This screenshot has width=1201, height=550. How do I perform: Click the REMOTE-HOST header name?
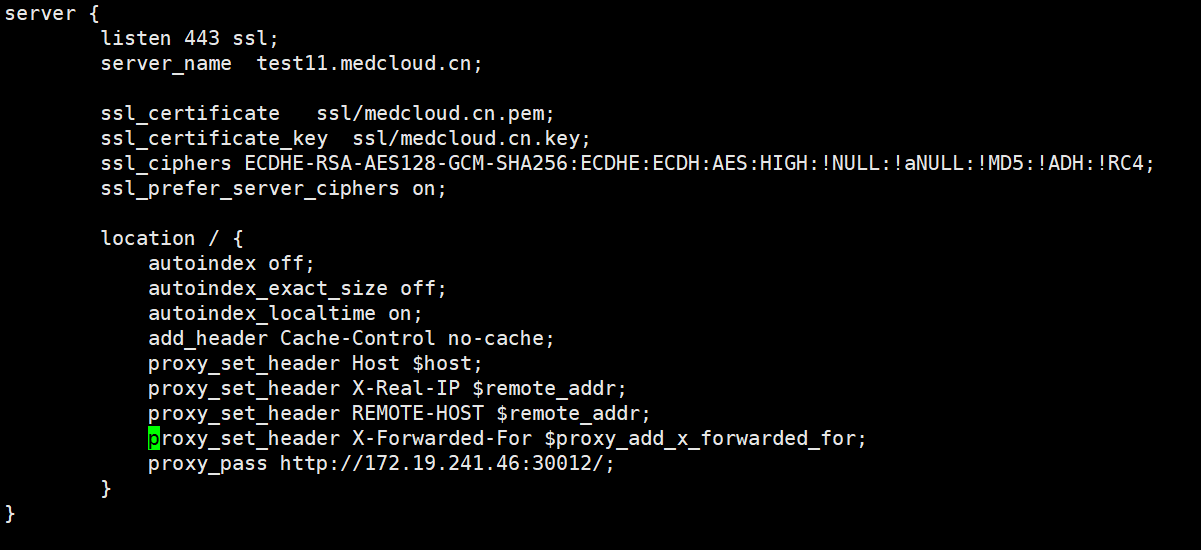417,413
